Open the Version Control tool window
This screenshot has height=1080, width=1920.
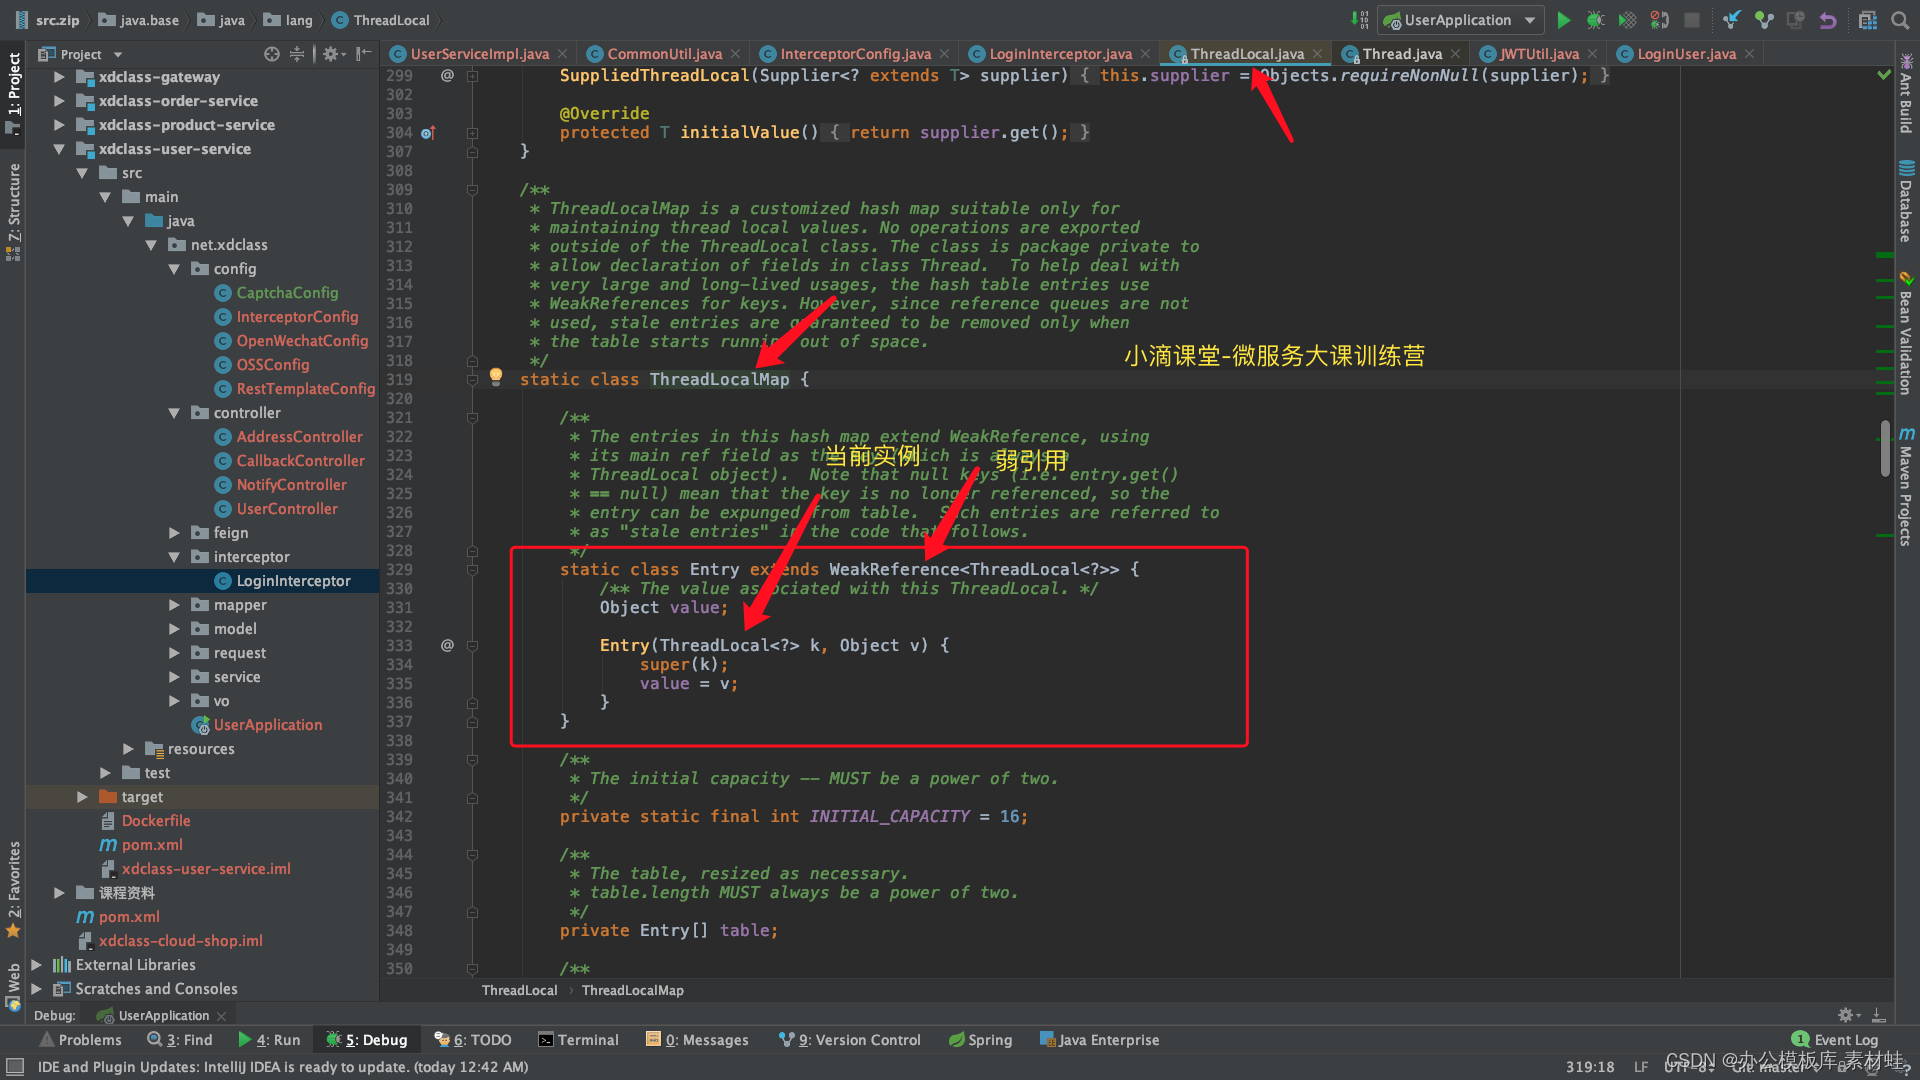coord(850,1040)
